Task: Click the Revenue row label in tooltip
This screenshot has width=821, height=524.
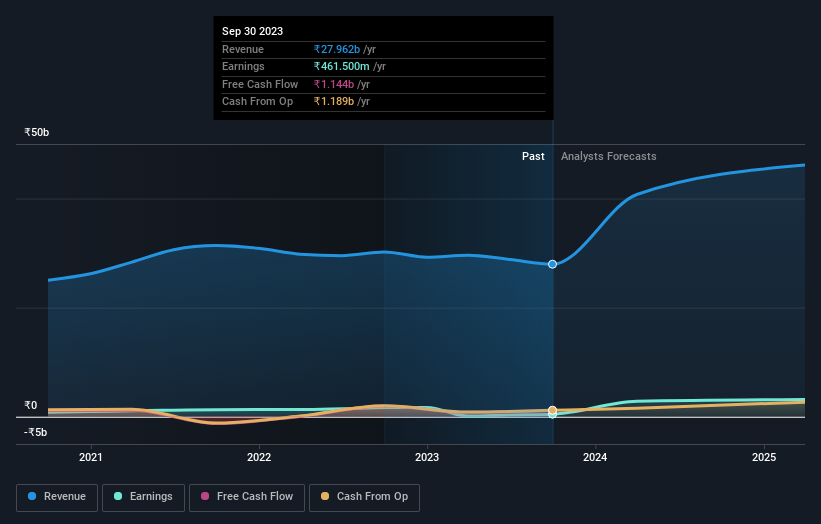Action: pyautogui.click(x=243, y=49)
